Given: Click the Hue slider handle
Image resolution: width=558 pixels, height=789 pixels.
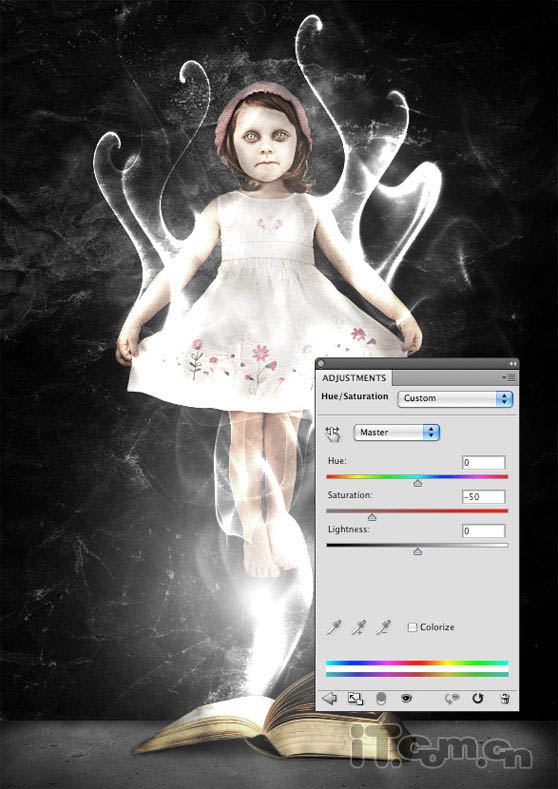Looking at the screenshot, I should coord(417,483).
